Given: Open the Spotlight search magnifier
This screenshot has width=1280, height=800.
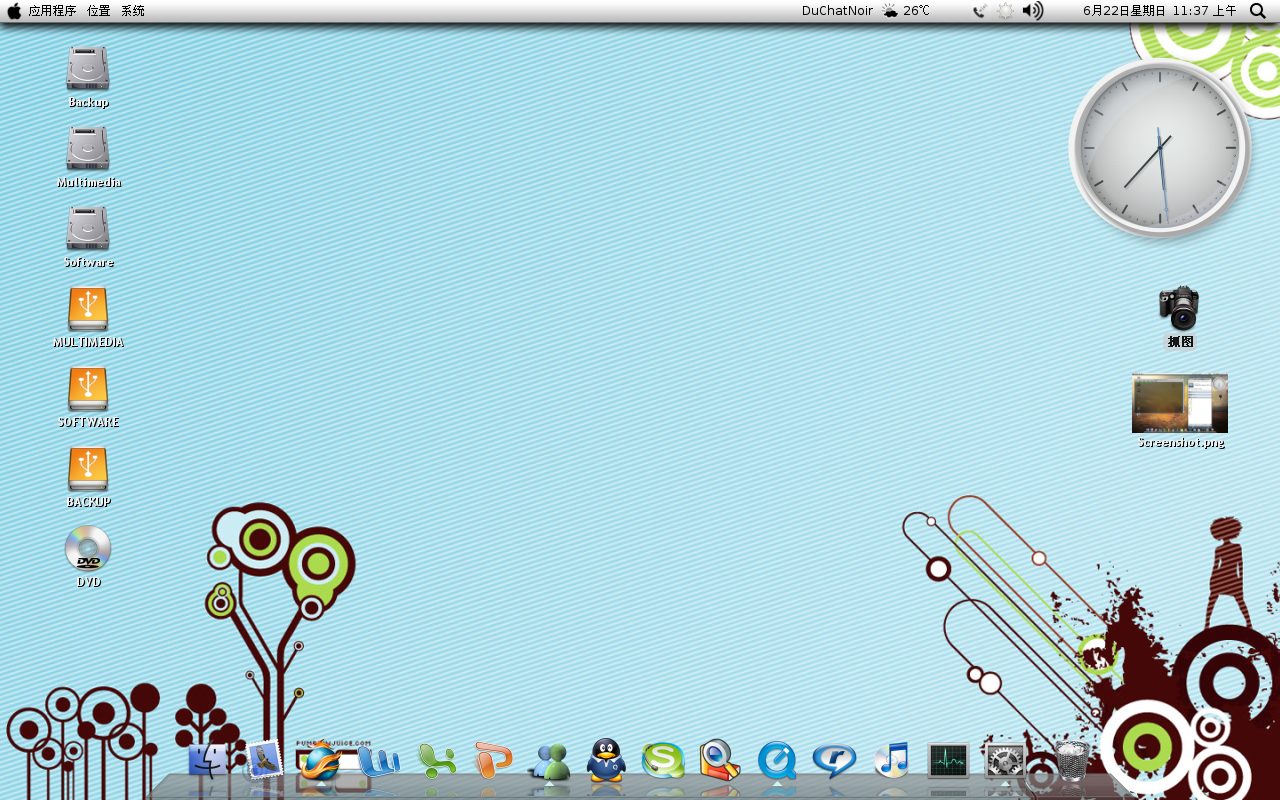Looking at the screenshot, I should pyautogui.click(x=1258, y=10).
